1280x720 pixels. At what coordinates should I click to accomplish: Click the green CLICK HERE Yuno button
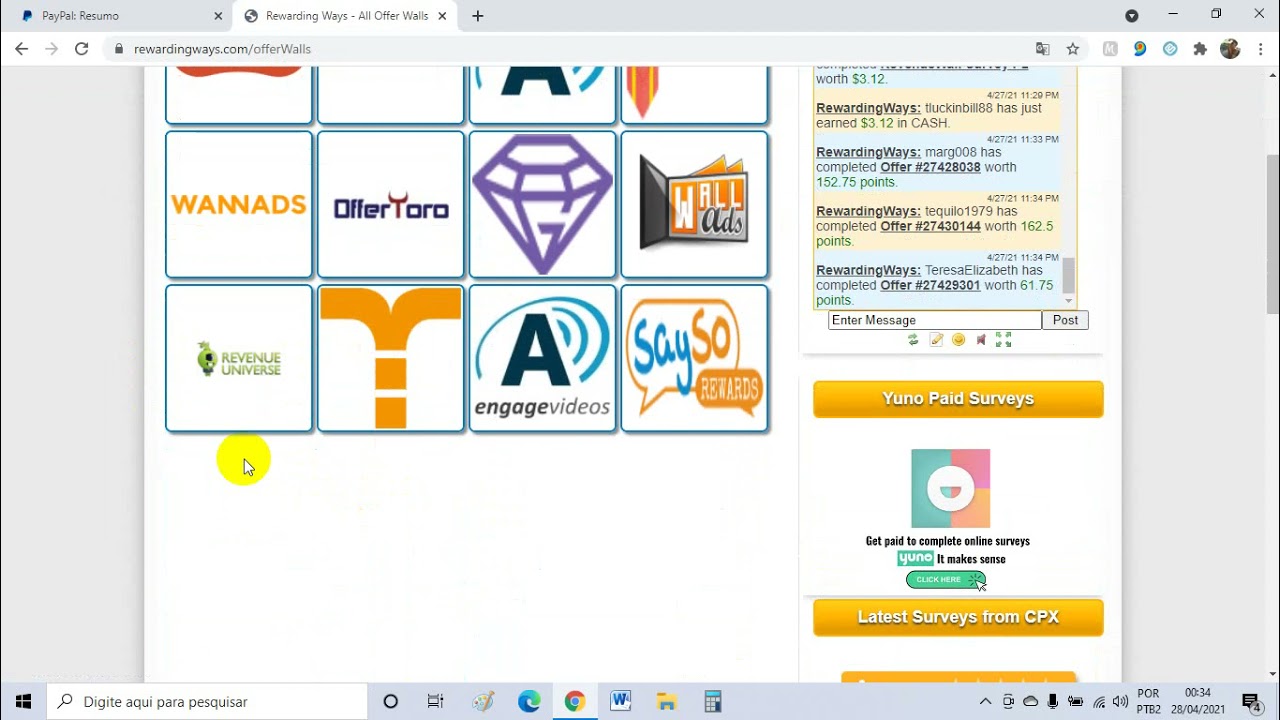(x=945, y=580)
